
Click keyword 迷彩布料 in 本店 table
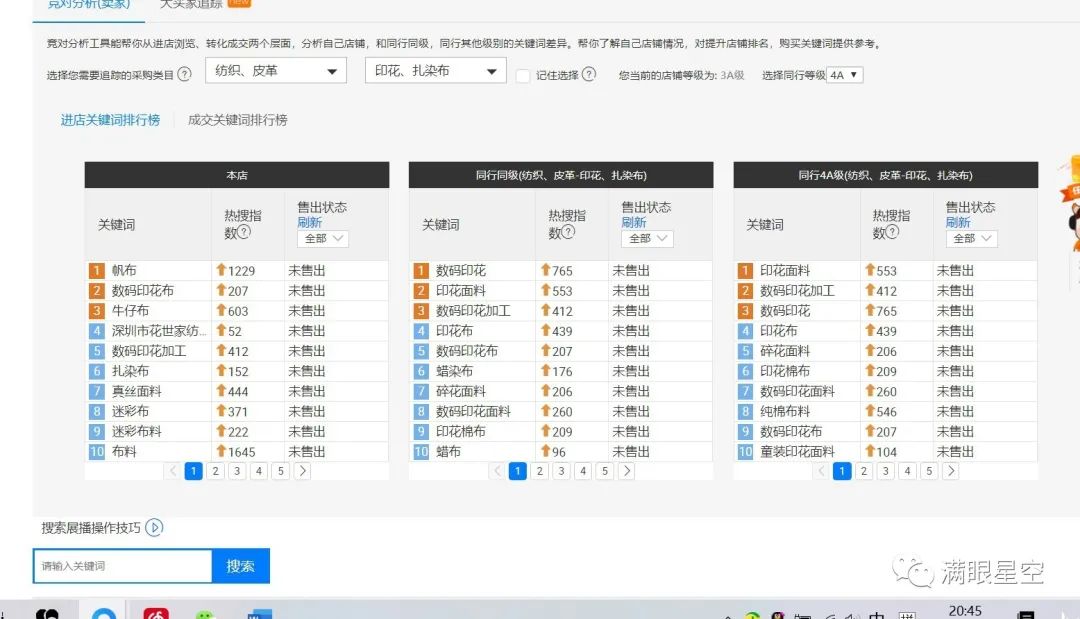(x=136, y=431)
